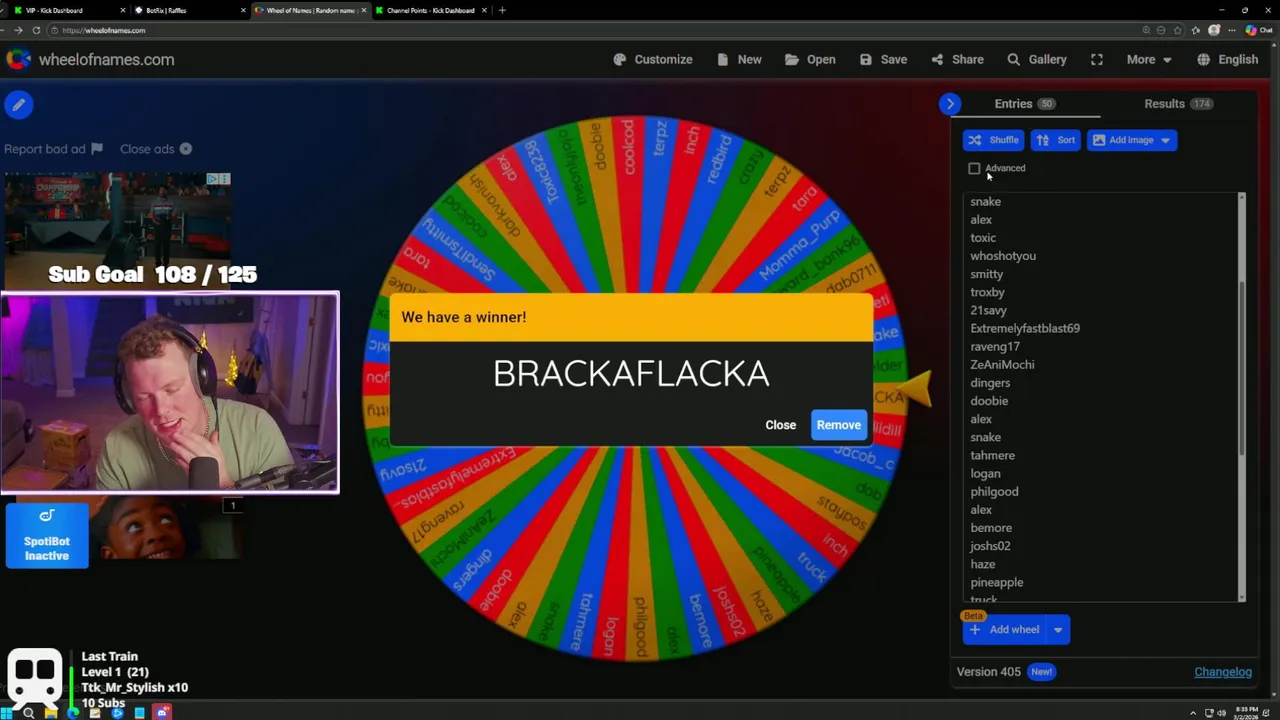Toggle fullscreen mode icon
The image size is (1280, 720).
[x=1097, y=60]
